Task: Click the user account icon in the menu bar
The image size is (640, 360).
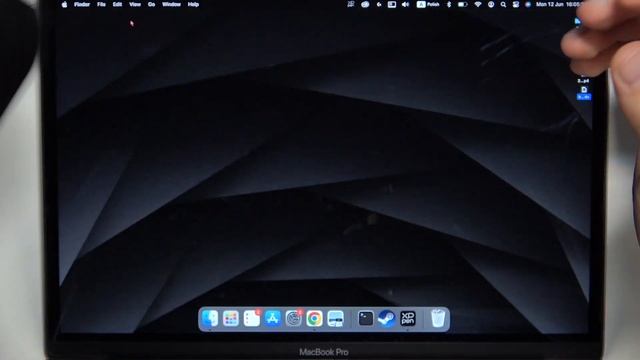Action: (491, 4)
